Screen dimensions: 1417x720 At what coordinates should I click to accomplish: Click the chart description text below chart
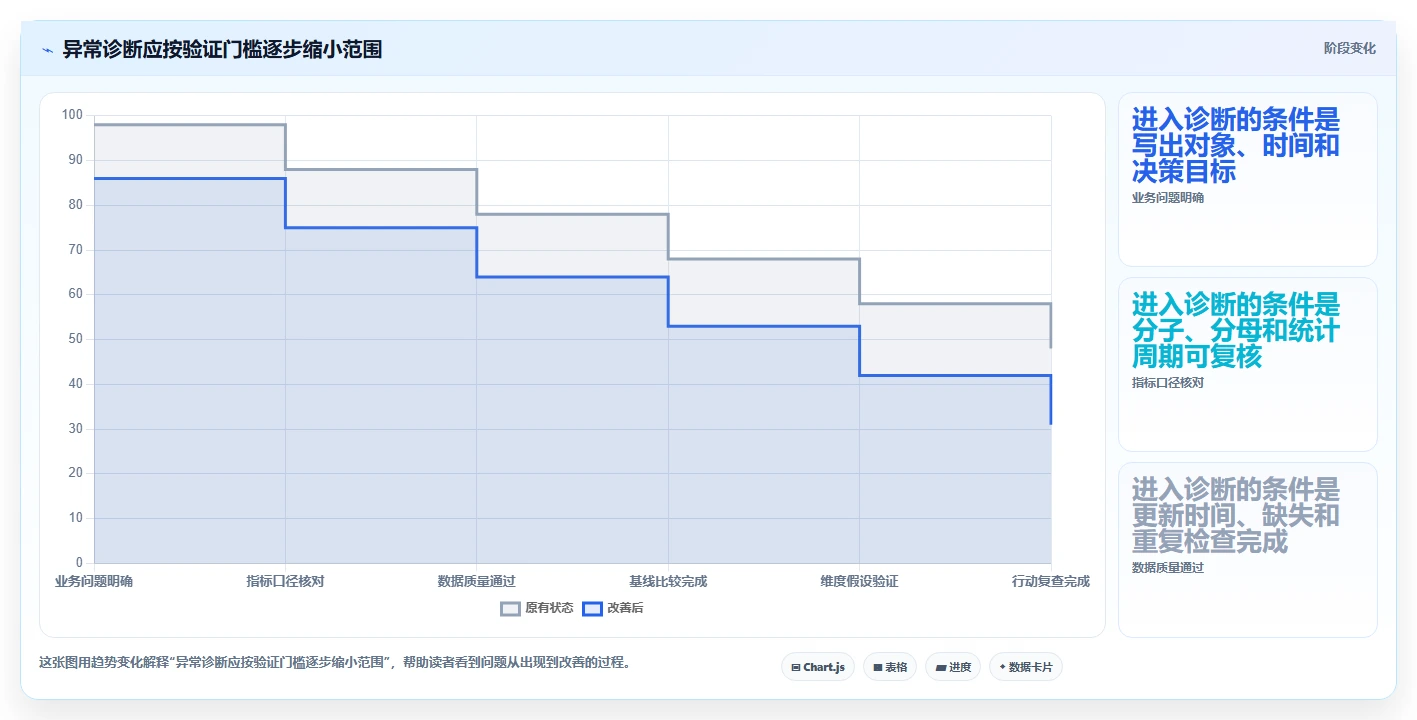tap(335, 662)
